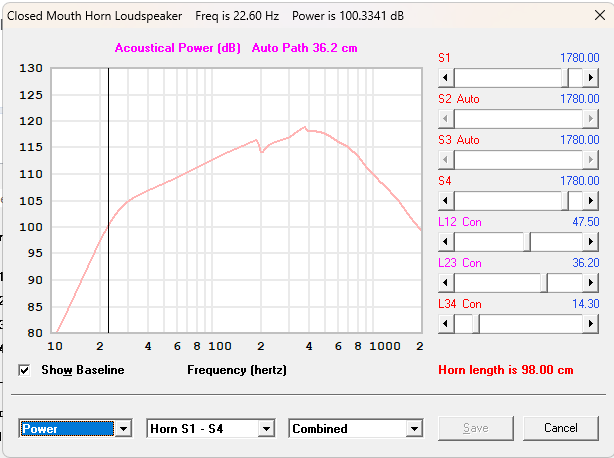614x458 pixels.
Task: Click the S3 Auto label
Action: coord(459,140)
